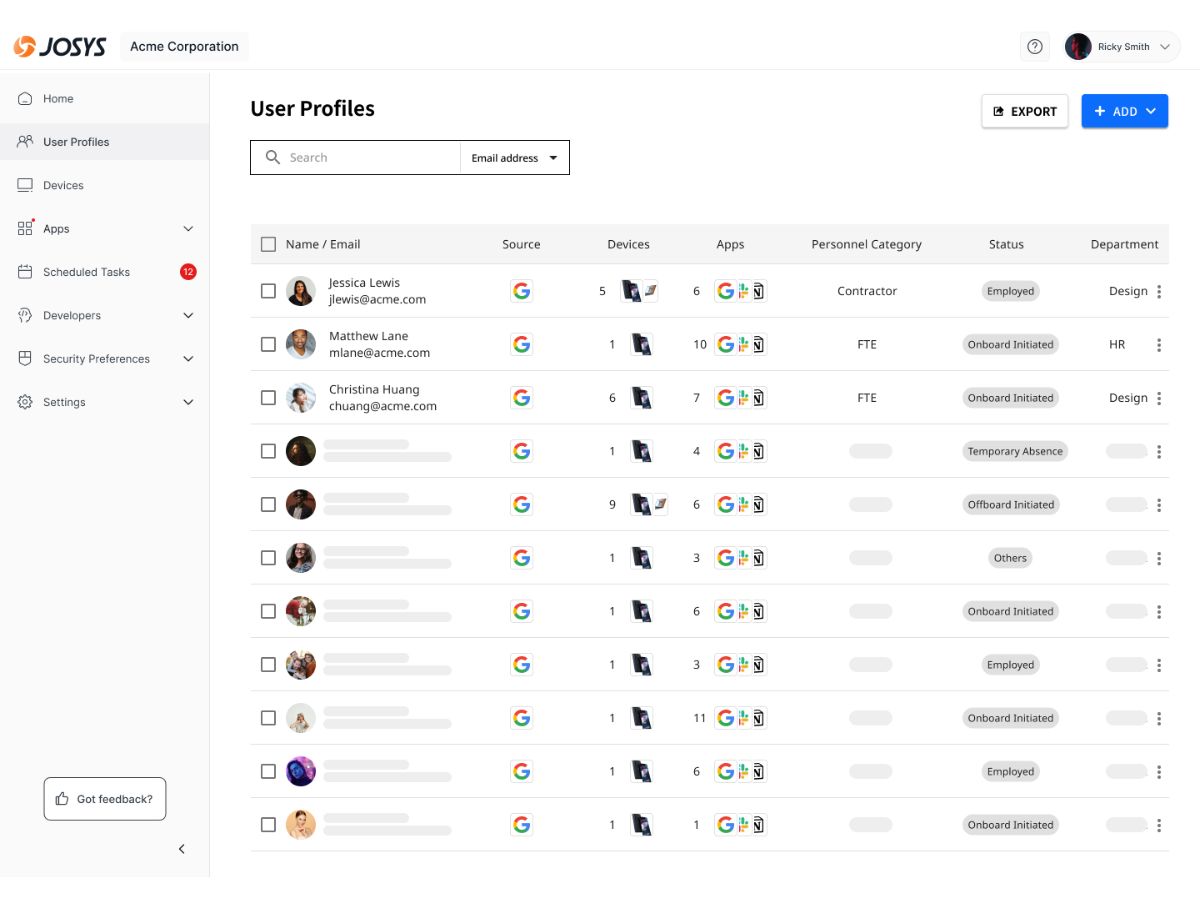
Task: Check the box in the Others status row
Action: pos(268,558)
